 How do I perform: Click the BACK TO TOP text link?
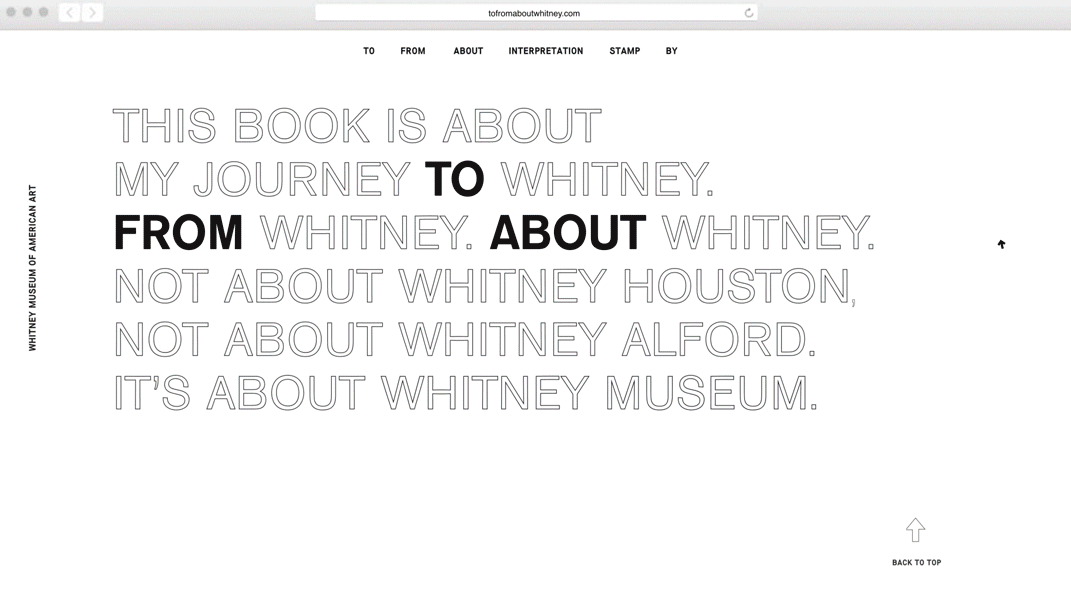click(917, 562)
